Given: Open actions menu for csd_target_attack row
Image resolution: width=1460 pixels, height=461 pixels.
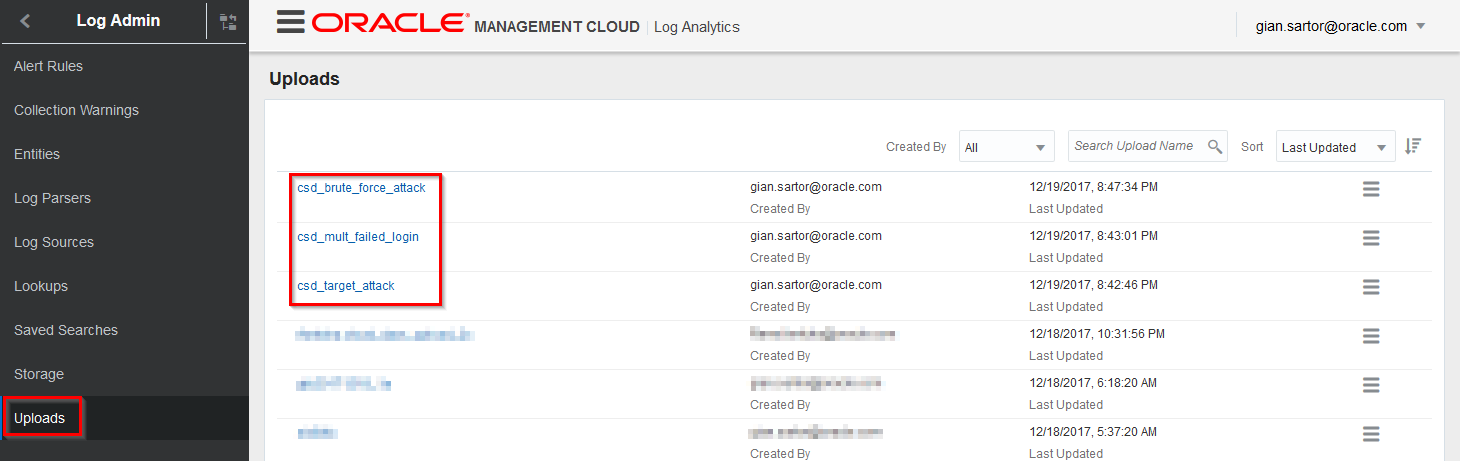Looking at the screenshot, I should point(1371,287).
